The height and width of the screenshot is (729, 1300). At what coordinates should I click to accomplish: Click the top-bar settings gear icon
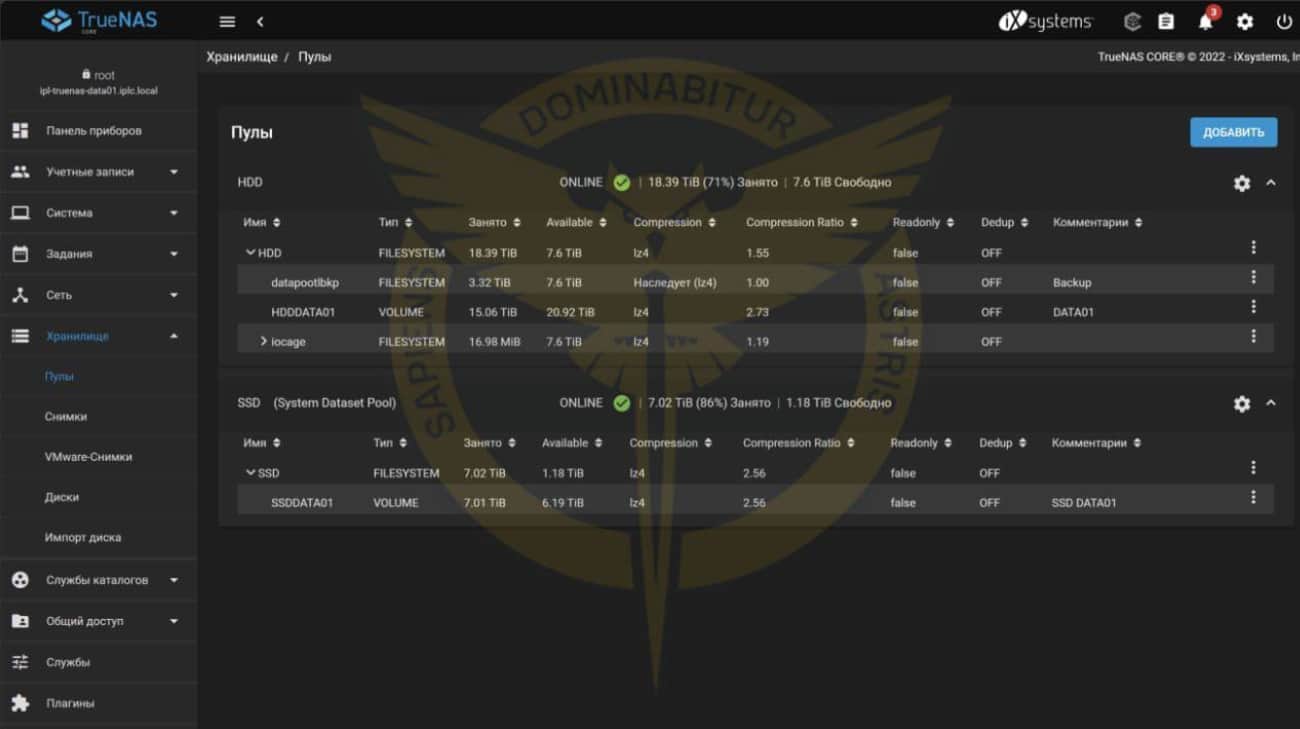click(x=1245, y=21)
